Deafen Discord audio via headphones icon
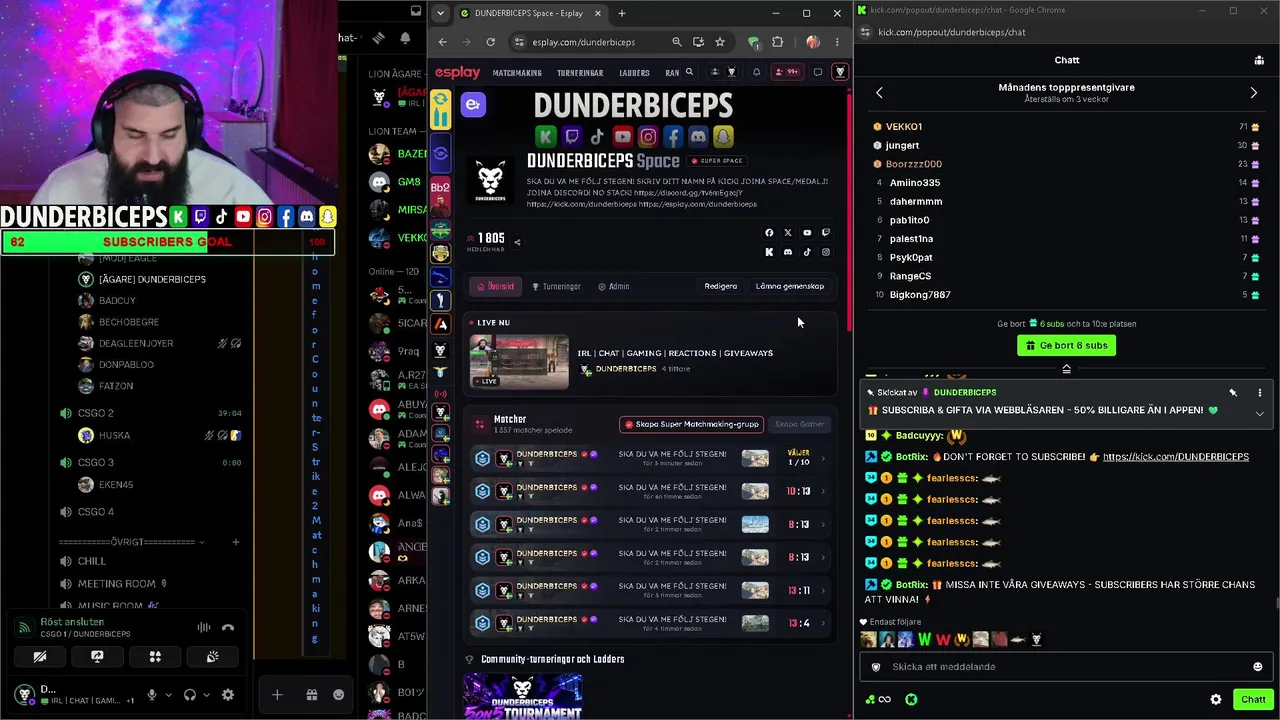The height and width of the screenshot is (720, 1280). (189, 695)
